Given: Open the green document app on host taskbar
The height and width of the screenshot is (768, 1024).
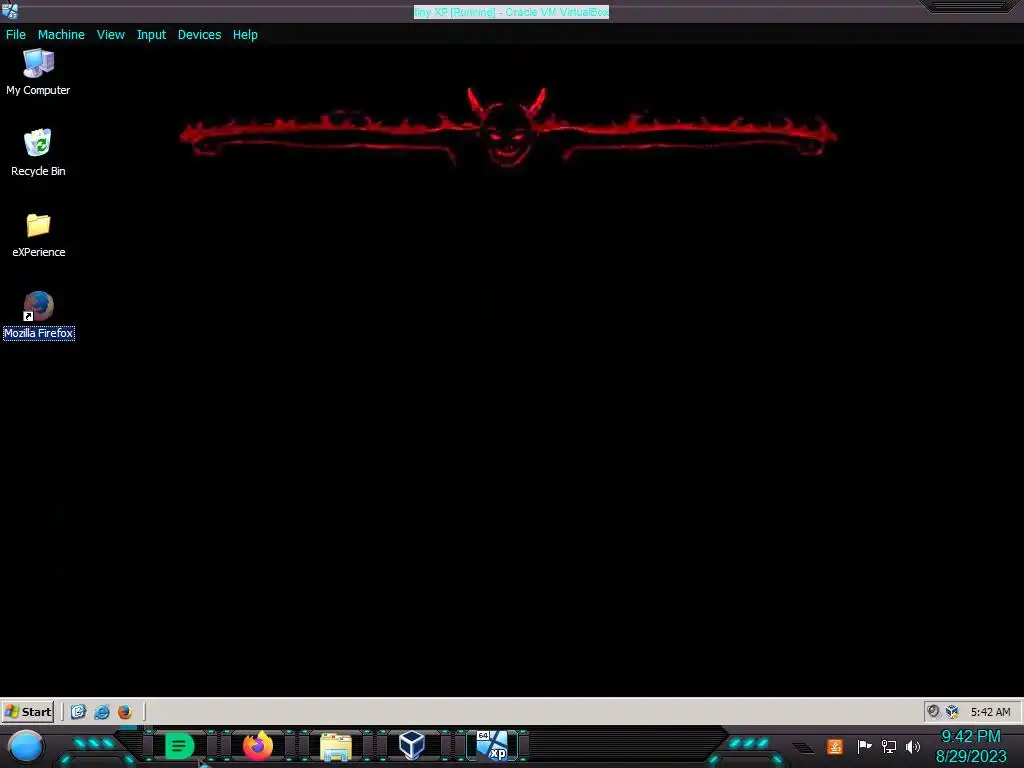Looking at the screenshot, I should click(179, 746).
